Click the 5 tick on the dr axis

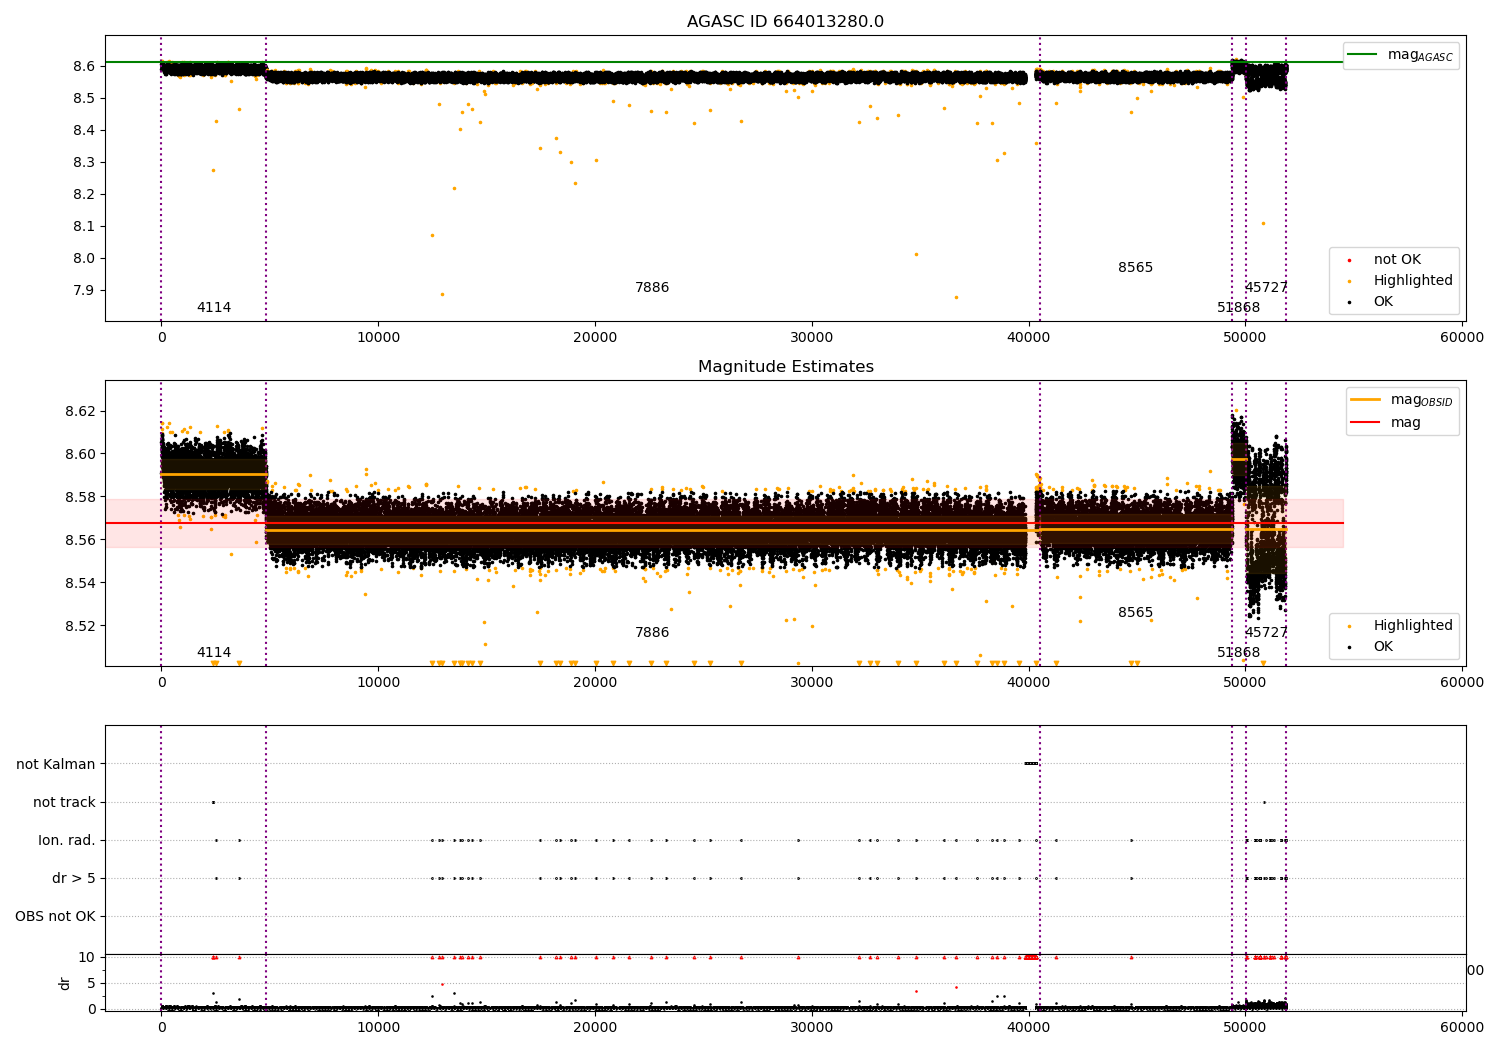click(x=91, y=983)
